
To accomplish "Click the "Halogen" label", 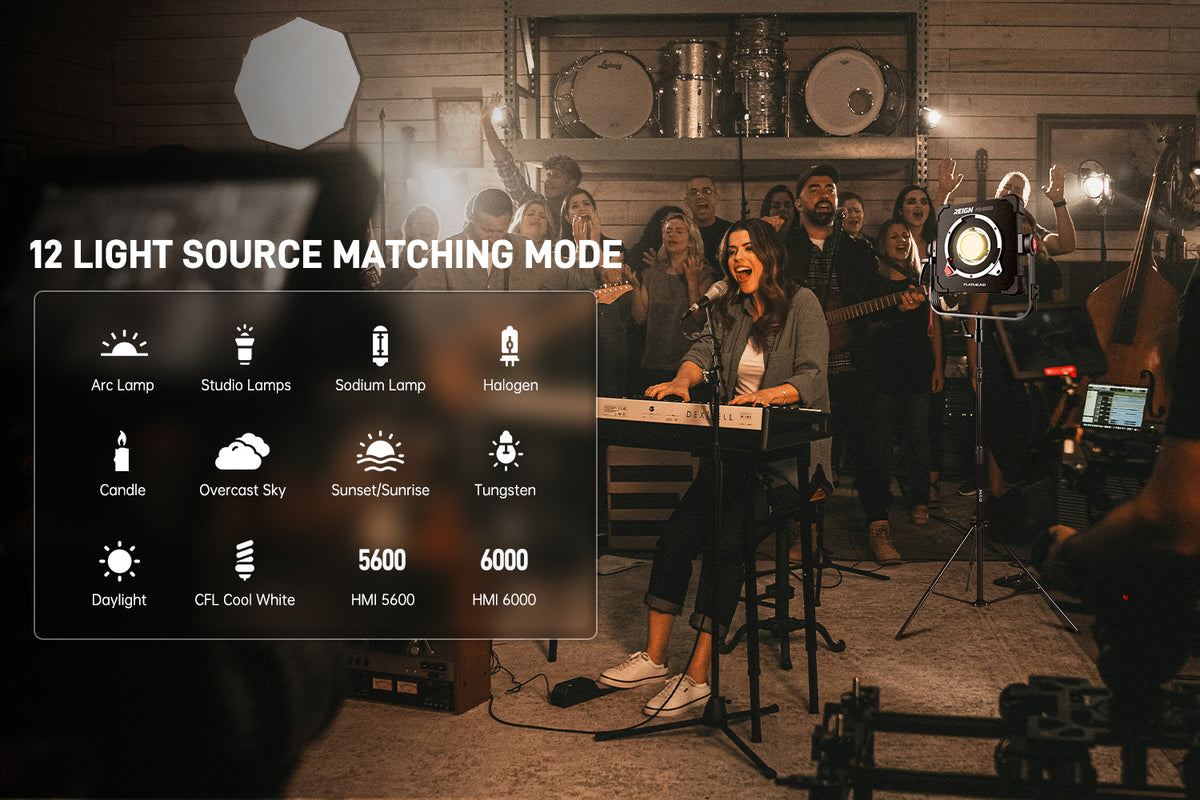I will 510,385.
